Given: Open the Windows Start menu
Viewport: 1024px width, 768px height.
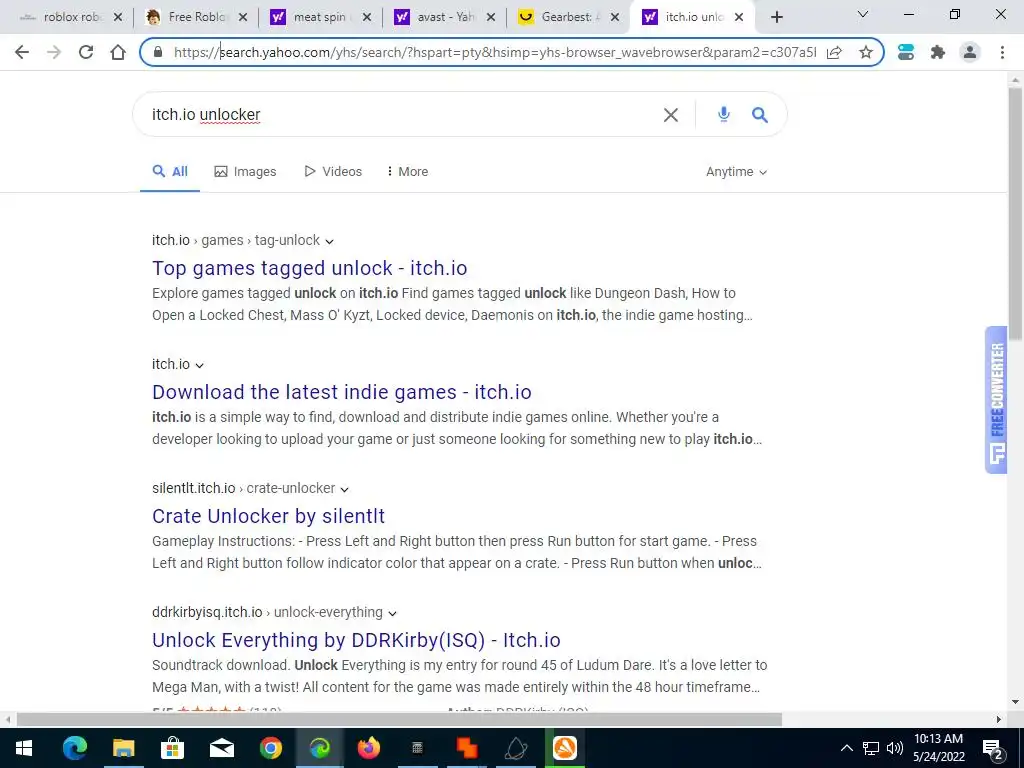Looking at the screenshot, I should [24, 748].
